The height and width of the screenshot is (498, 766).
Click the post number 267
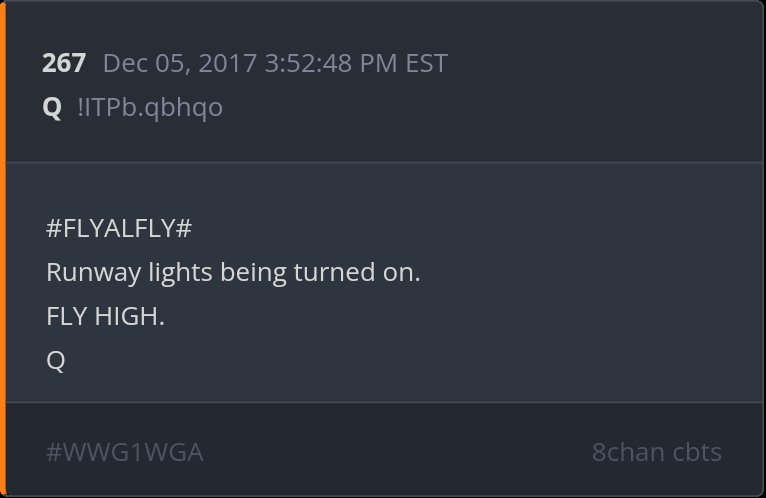(x=63, y=63)
